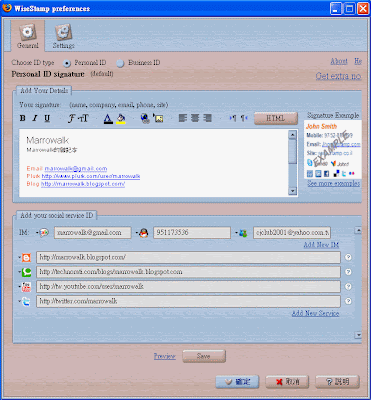This screenshot has height=400, width=371.
Task: Confirm with the 確定 OK button
Action: pos(237,382)
